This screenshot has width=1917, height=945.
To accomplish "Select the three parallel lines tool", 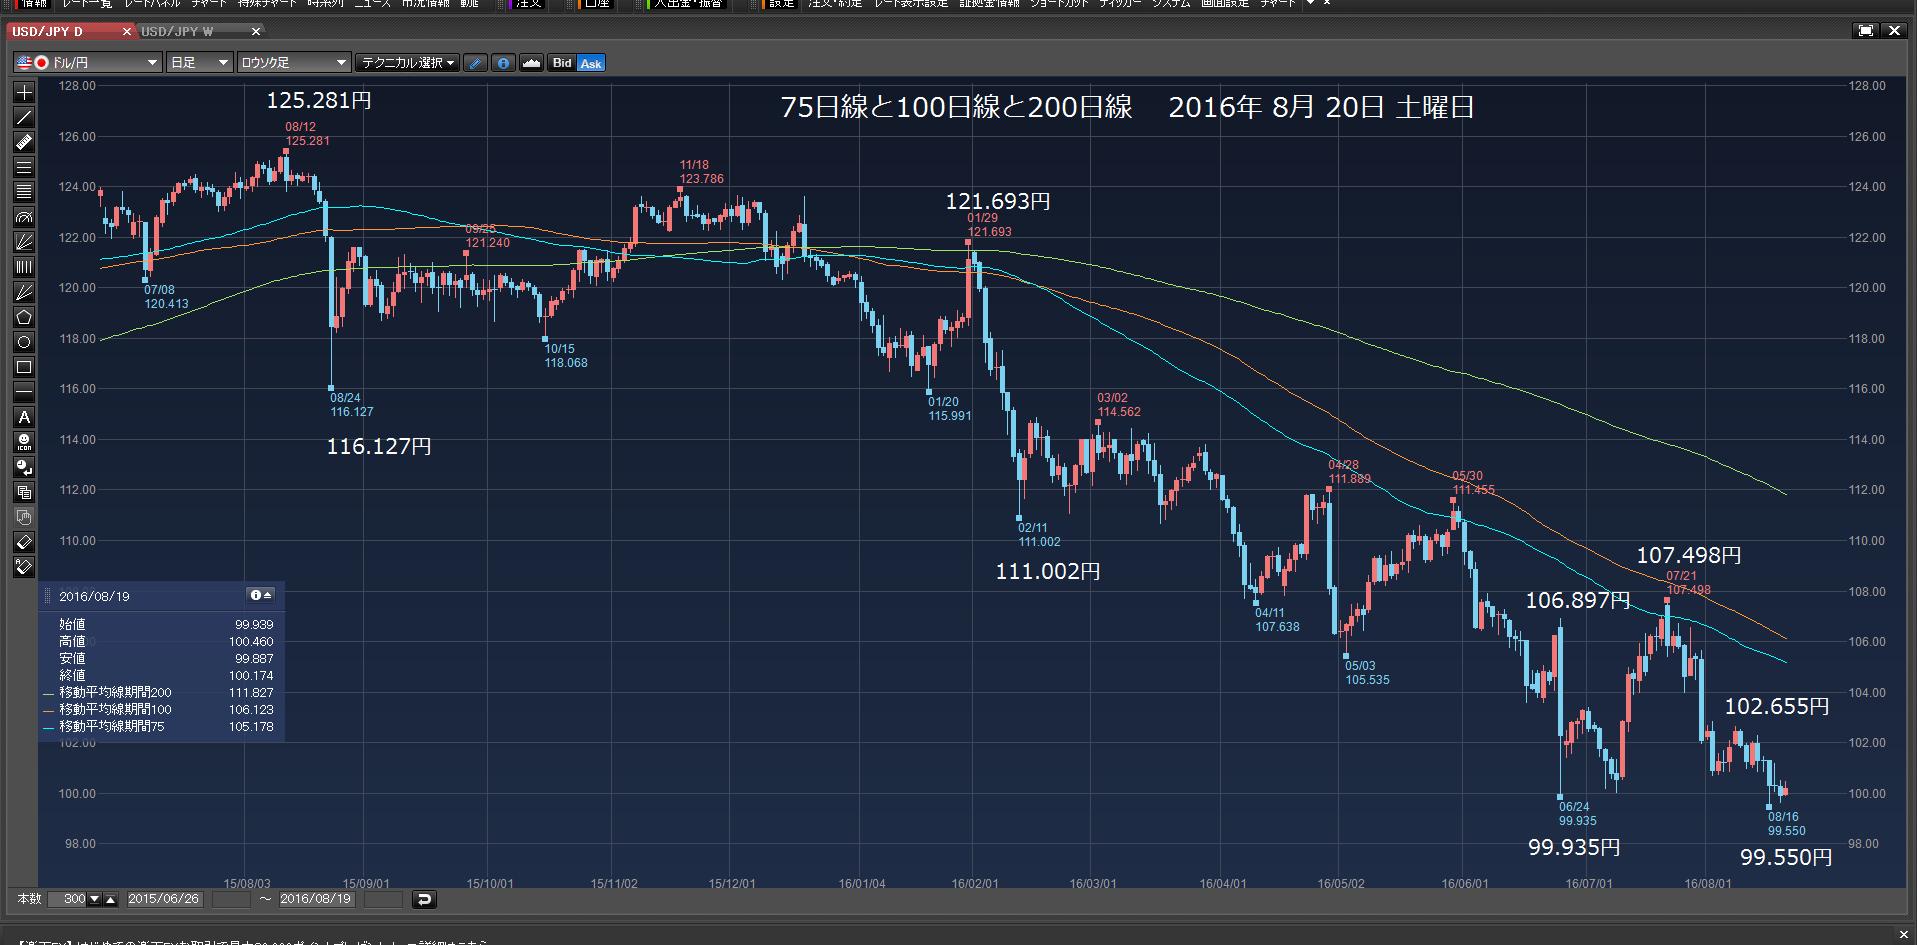I will coord(24,167).
